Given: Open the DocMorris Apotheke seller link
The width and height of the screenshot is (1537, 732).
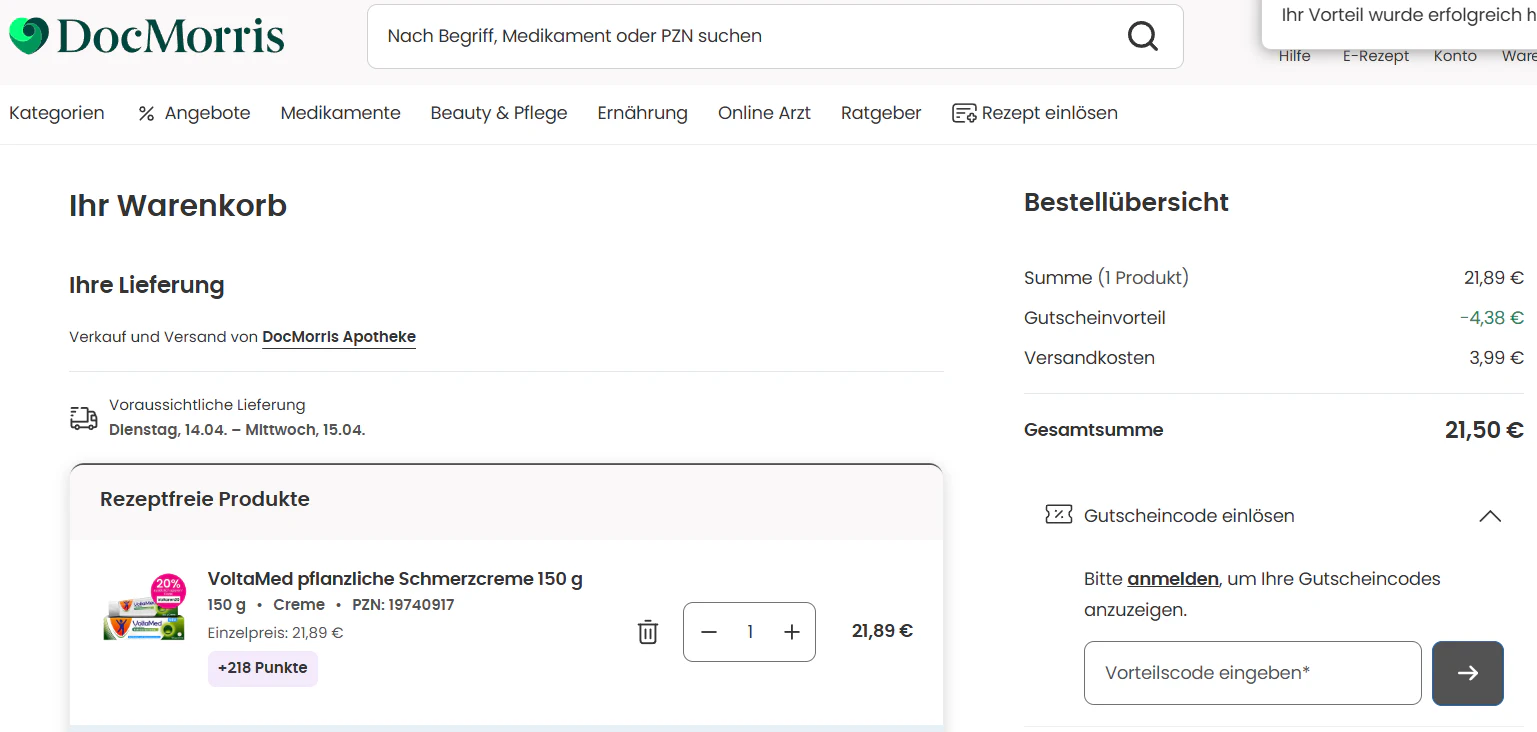Looking at the screenshot, I should pyautogui.click(x=338, y=337).
